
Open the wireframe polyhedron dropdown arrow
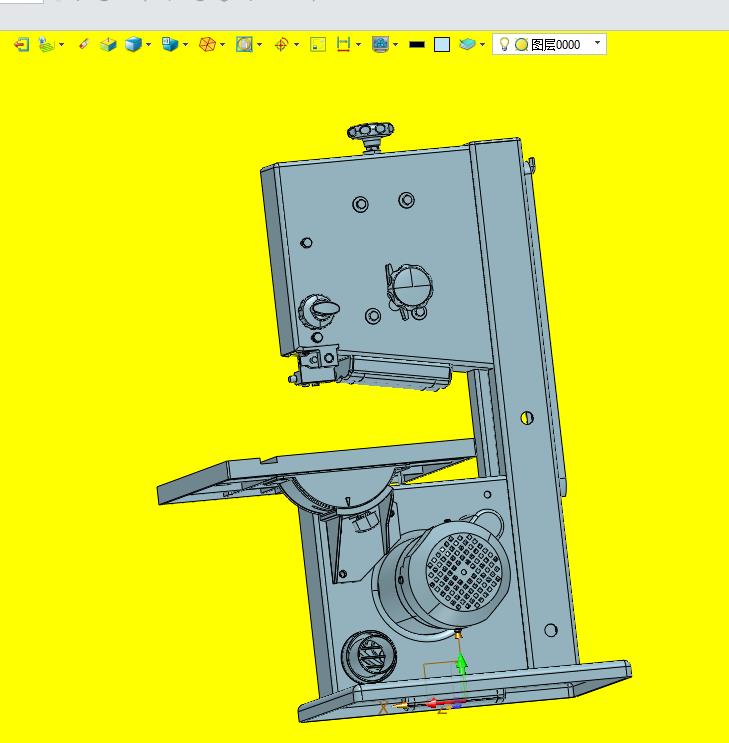222,45
